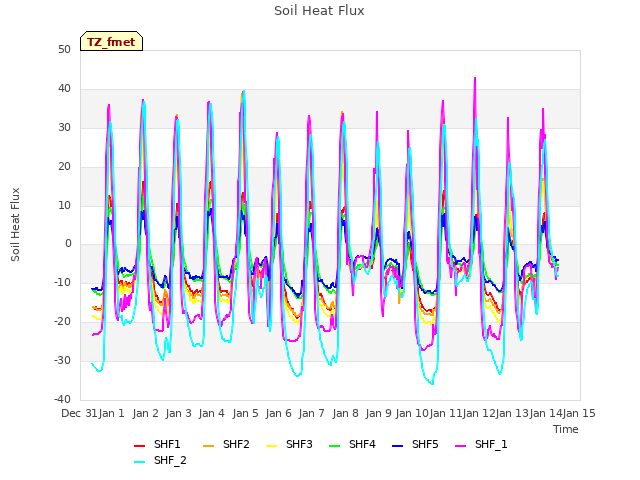The height and width of the screenshot is (480, 640).
Task: Click the Jan 7 x-axis label
Action: (311, 413)
